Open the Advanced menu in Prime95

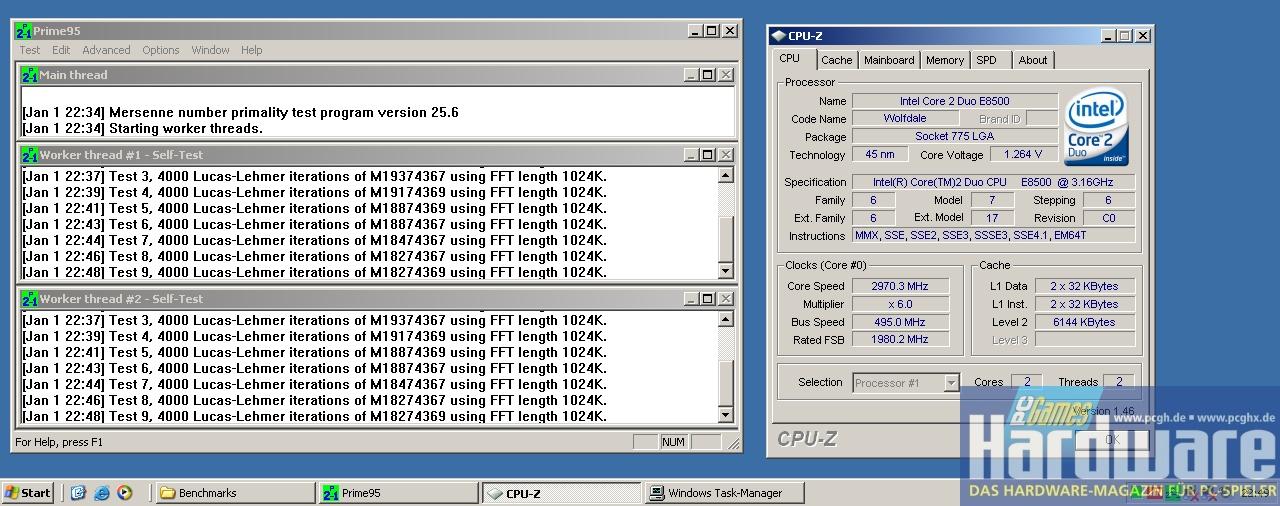106,50
